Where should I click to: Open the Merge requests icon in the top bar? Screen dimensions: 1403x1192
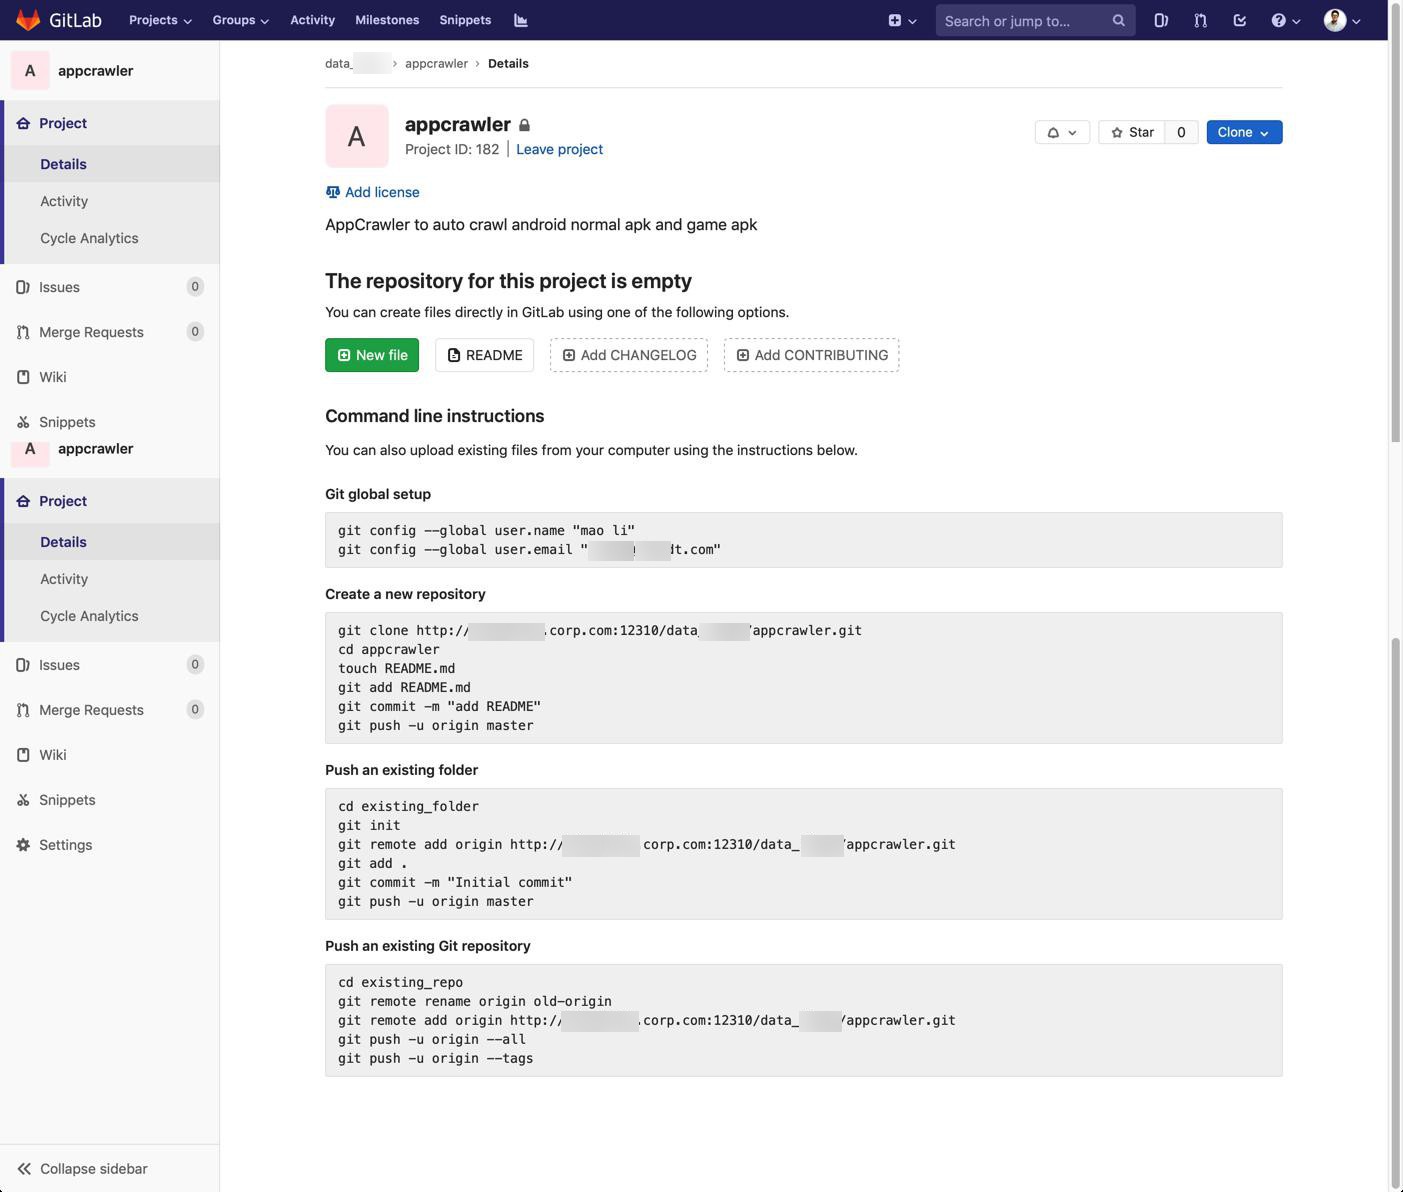click(x=1200, y=20)
